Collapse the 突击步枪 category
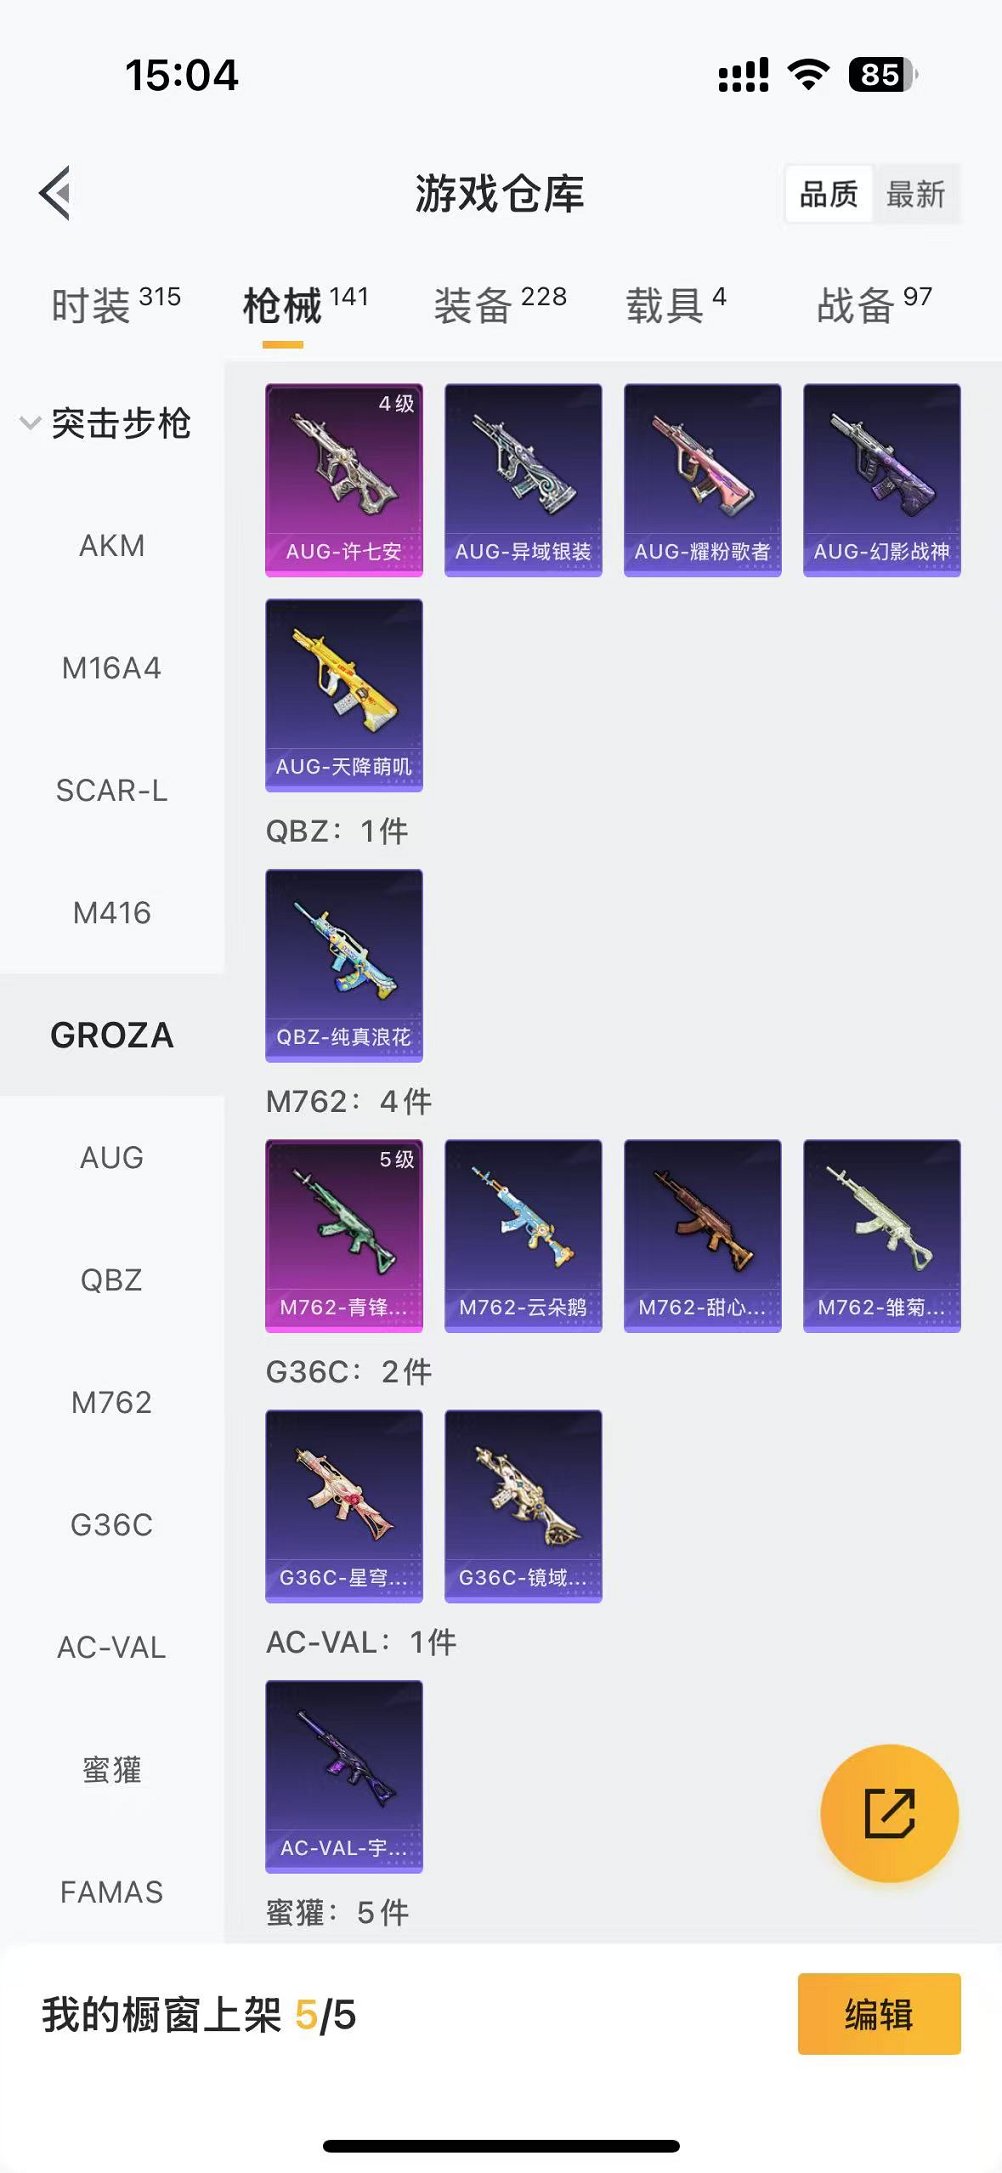 click(107, 423)
